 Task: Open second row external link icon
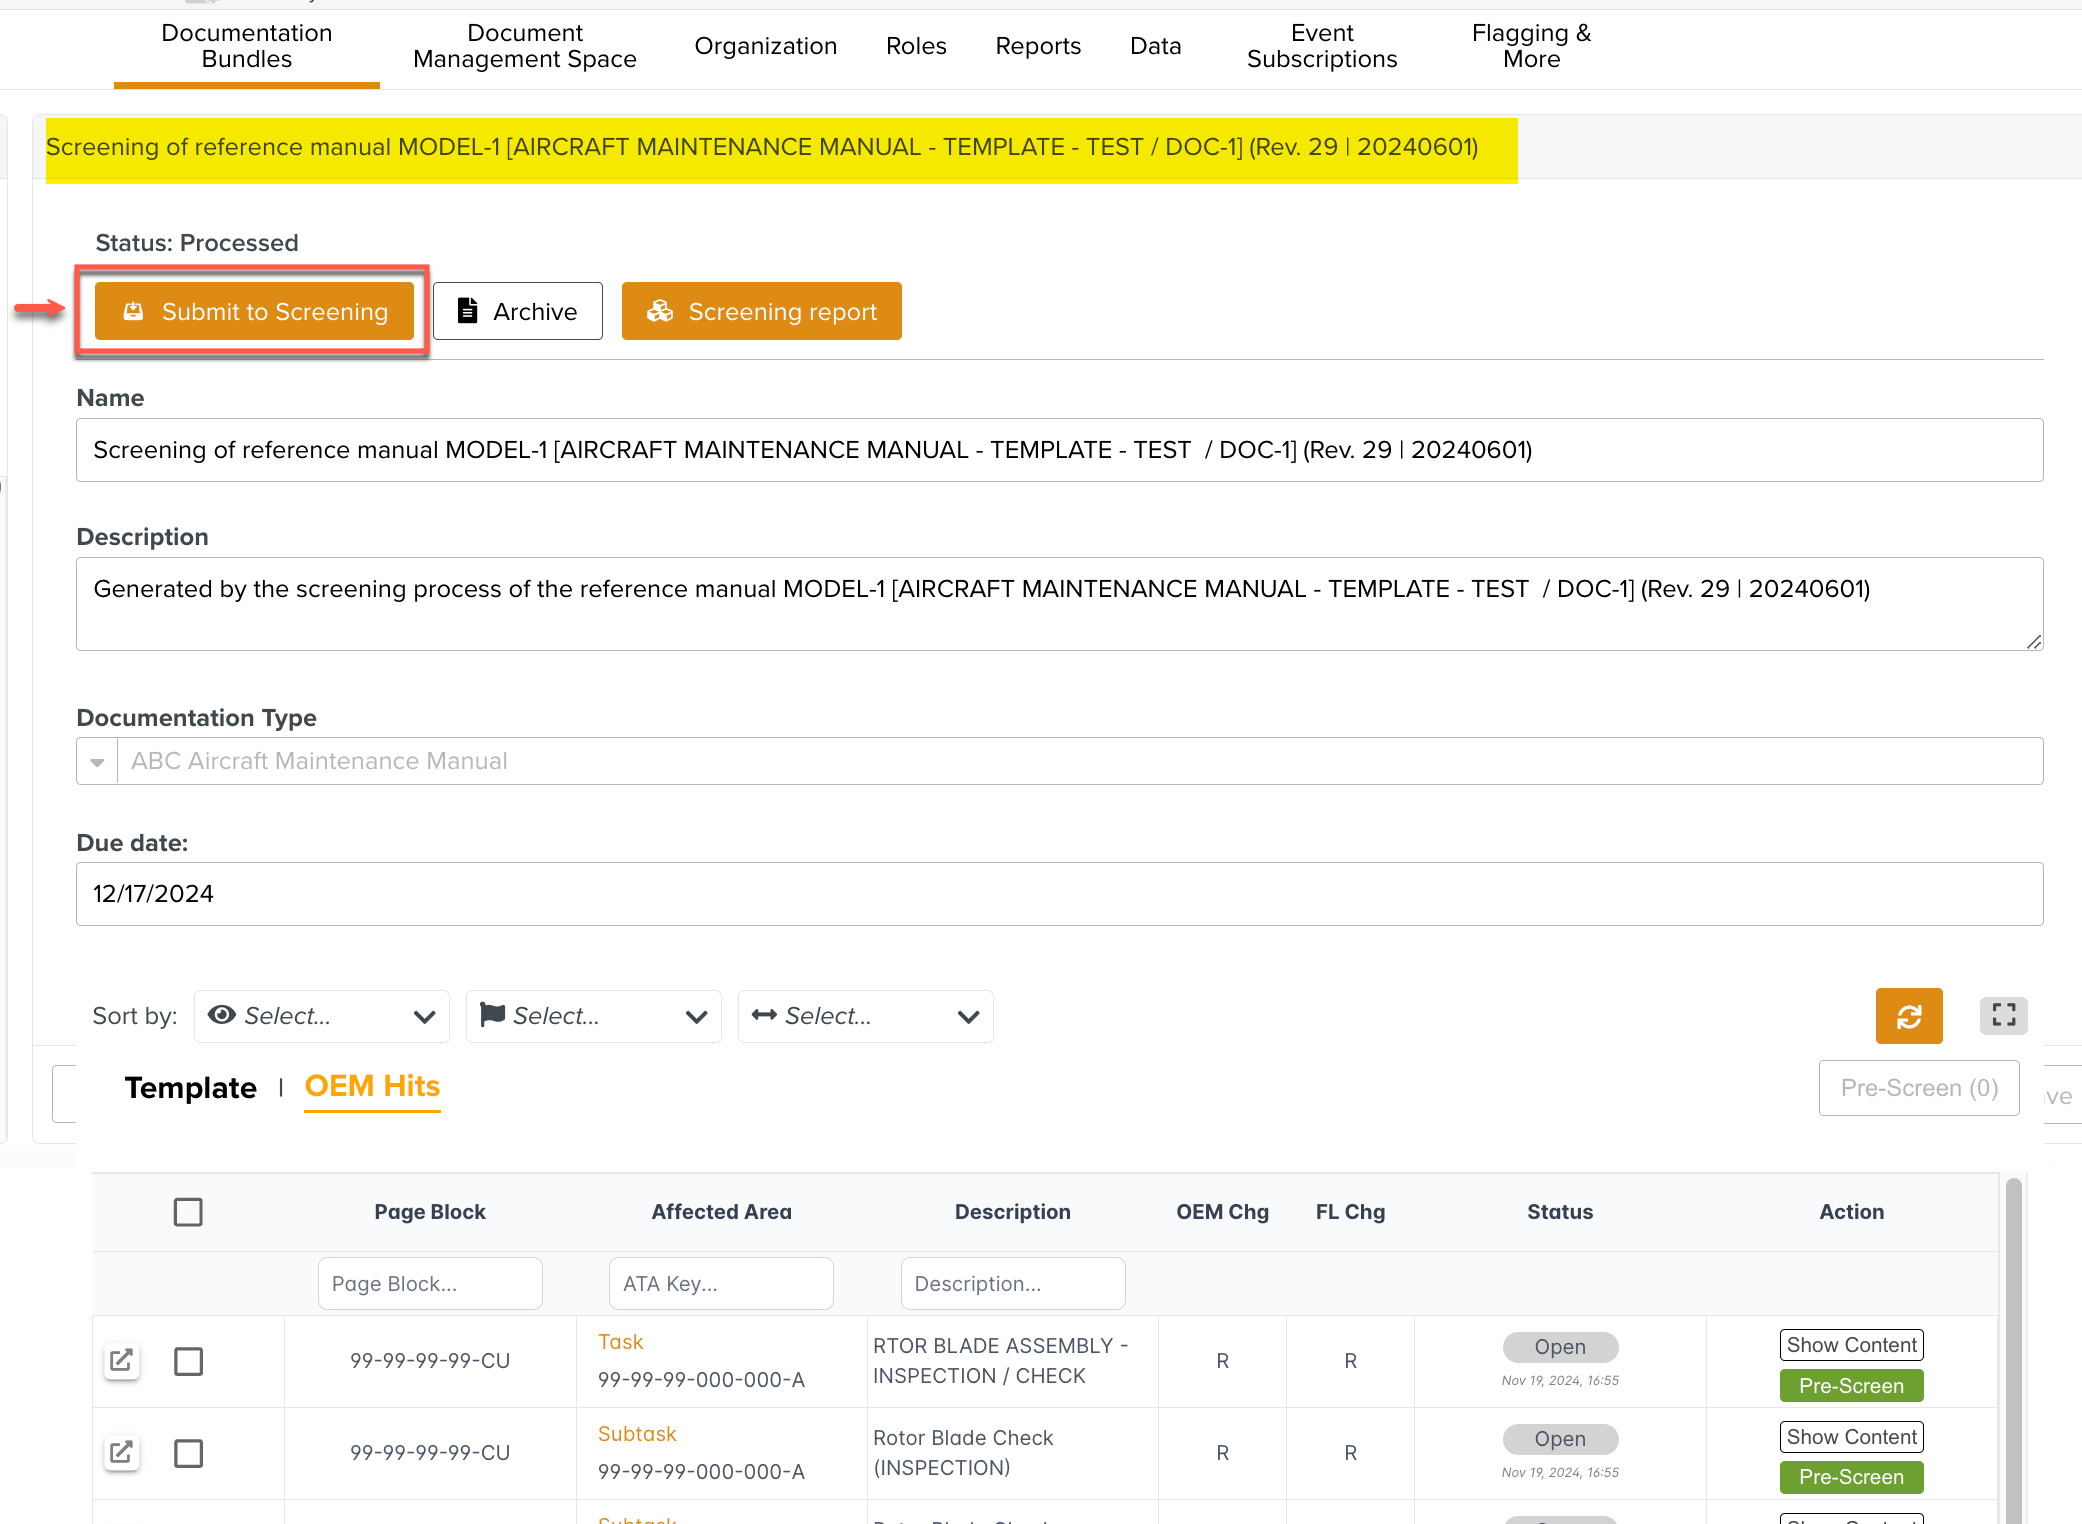(x=121, y=1452)
